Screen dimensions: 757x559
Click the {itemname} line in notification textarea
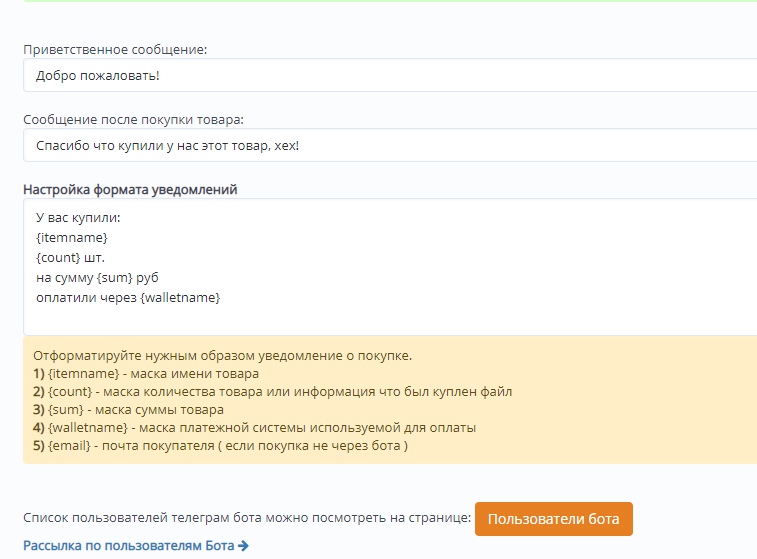(72, 238)
